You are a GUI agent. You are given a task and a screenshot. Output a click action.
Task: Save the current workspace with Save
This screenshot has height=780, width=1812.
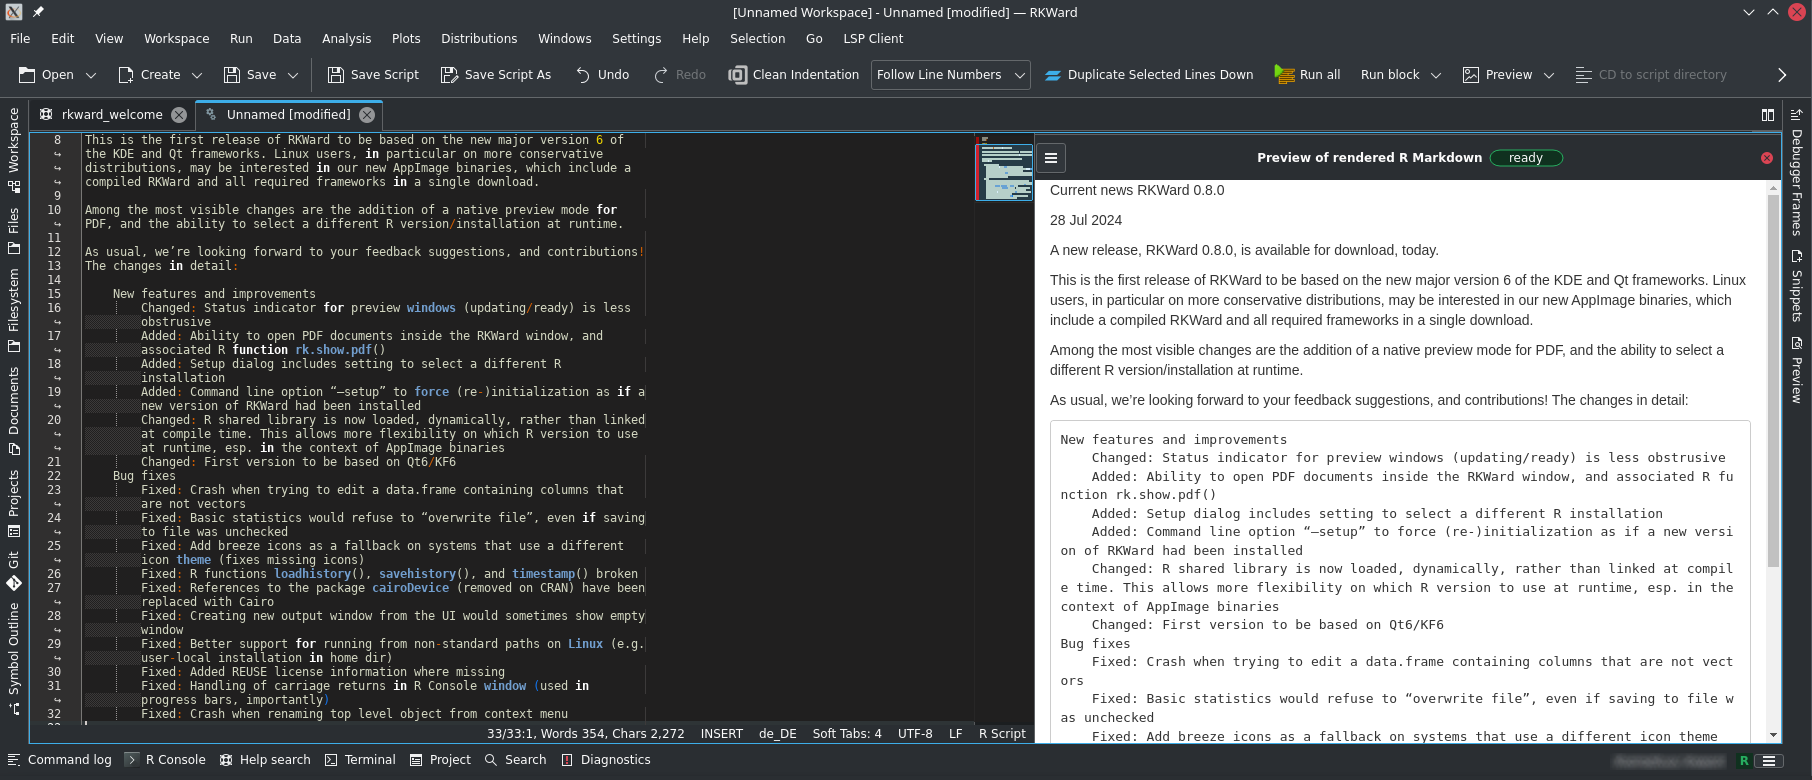pos(250,75)
